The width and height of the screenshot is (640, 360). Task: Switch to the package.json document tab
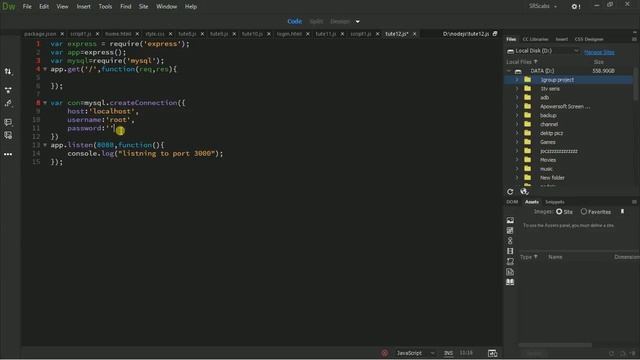pos(40,34)
